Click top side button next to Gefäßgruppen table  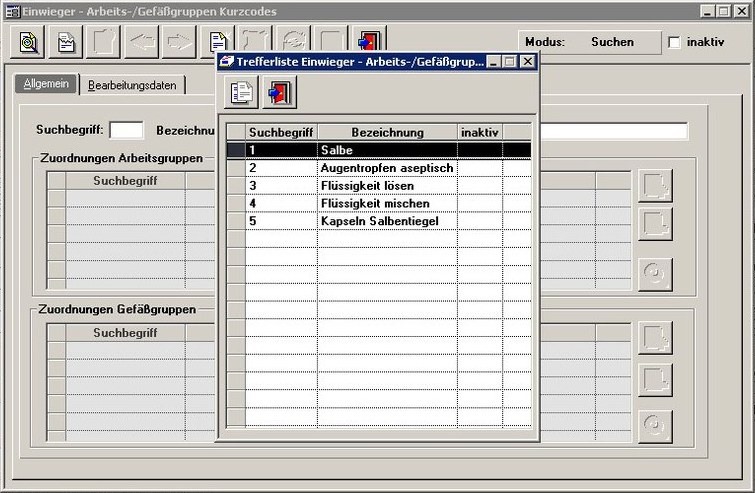[655, 338]
